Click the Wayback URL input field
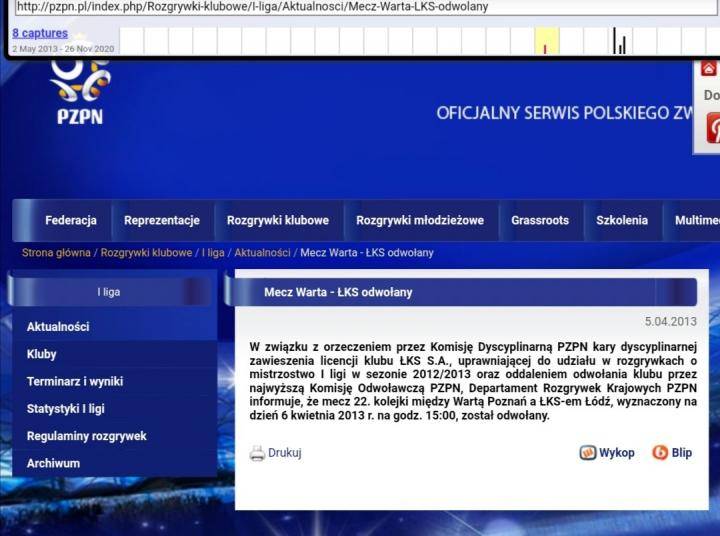 (x=366, y=6)
